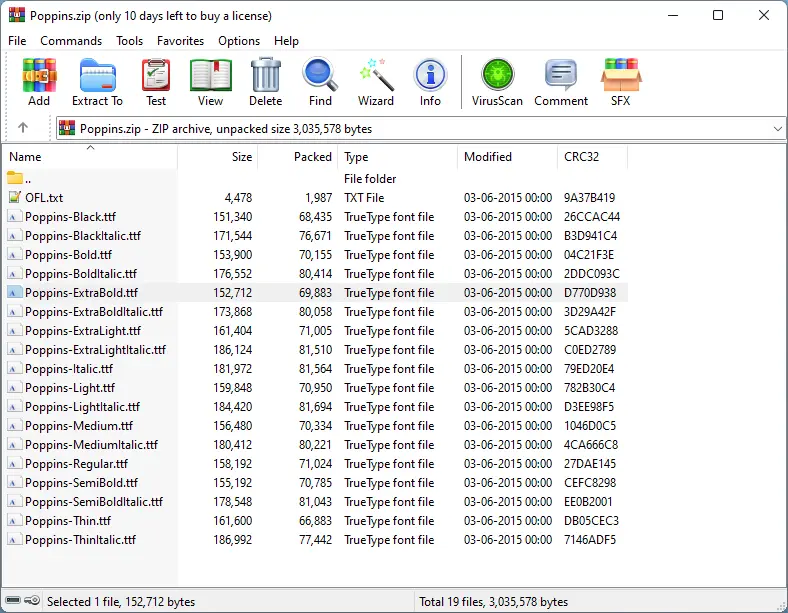The width and height of the screenshot is (788, 613).
Task: Click 'Selected 1 file, 152,712 bytes' status
Action: point(121,601)
